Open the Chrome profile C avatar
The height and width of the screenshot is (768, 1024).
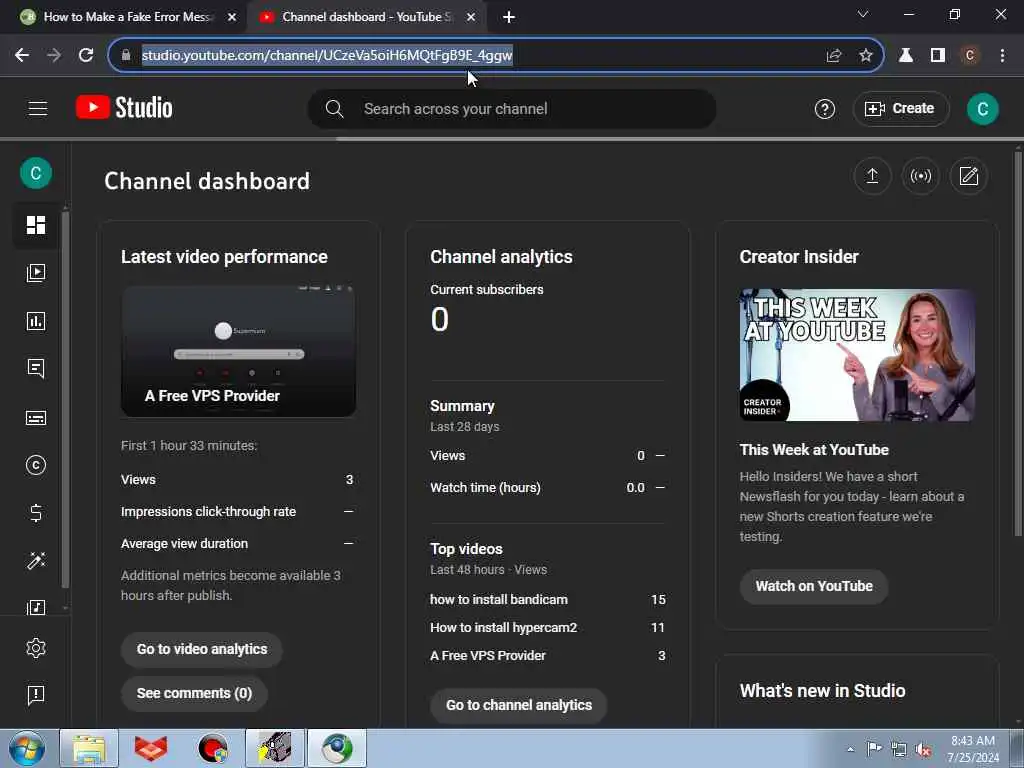(x=970, y=56)
